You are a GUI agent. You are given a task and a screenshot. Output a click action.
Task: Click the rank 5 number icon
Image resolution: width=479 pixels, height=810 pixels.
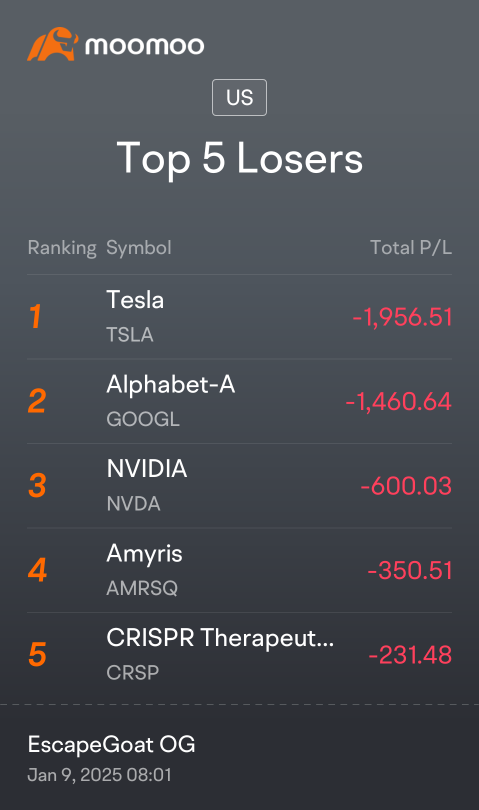37,655
